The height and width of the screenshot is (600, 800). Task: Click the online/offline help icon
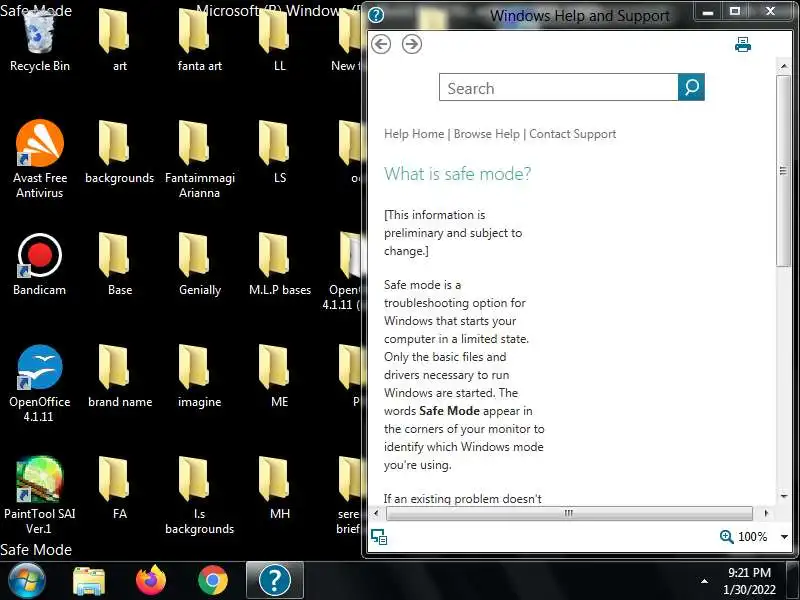(379, 537)
